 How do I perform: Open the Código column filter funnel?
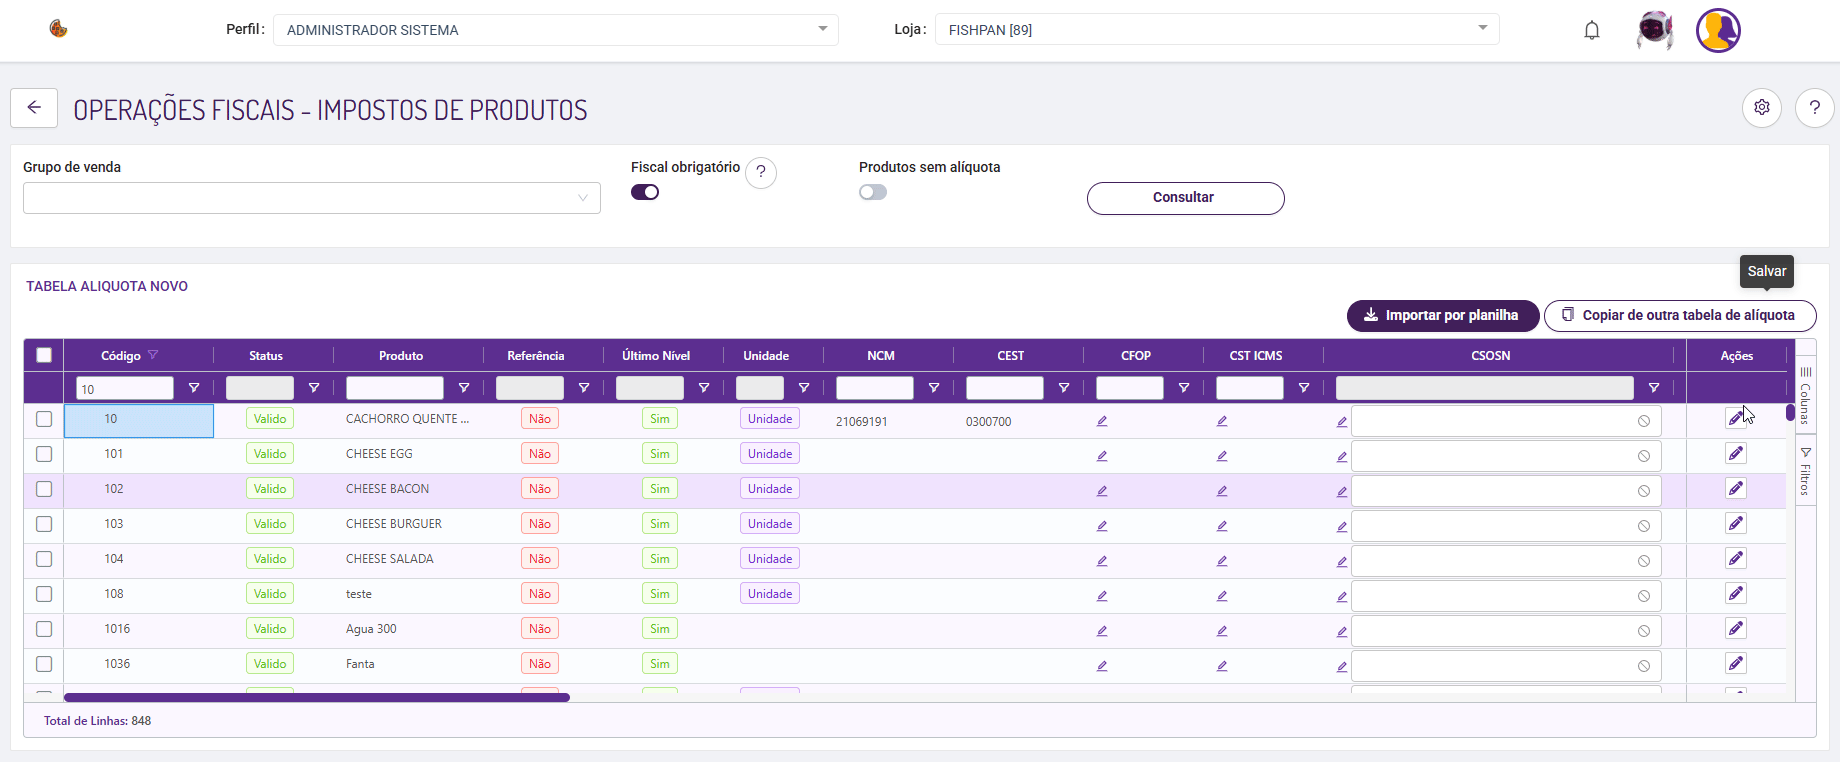click(x=194, y=388)
